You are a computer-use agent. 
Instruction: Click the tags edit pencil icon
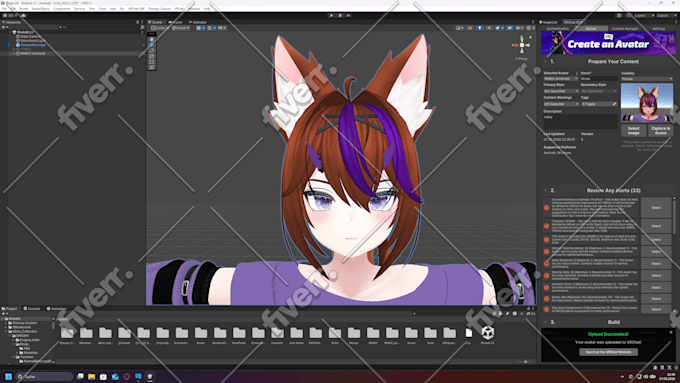point(614,104)
